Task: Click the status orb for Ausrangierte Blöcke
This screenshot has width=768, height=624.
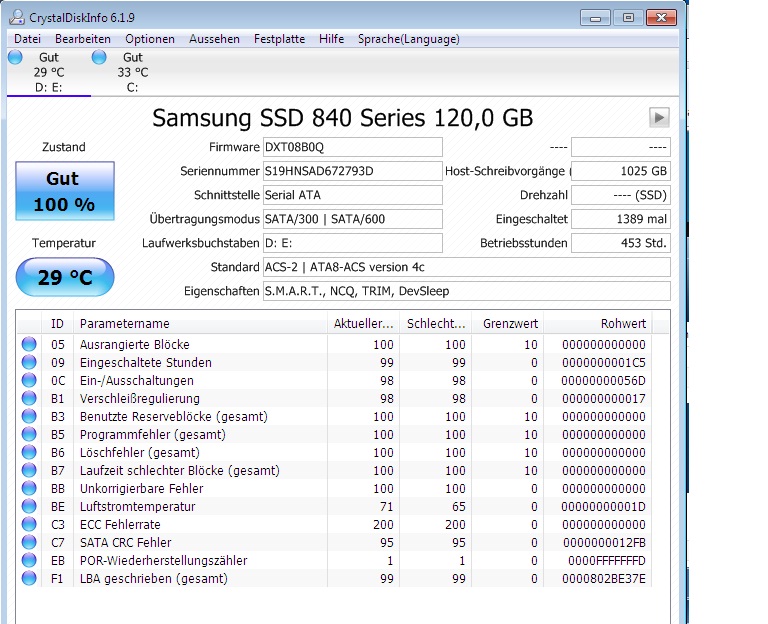Action: [29, 344]
